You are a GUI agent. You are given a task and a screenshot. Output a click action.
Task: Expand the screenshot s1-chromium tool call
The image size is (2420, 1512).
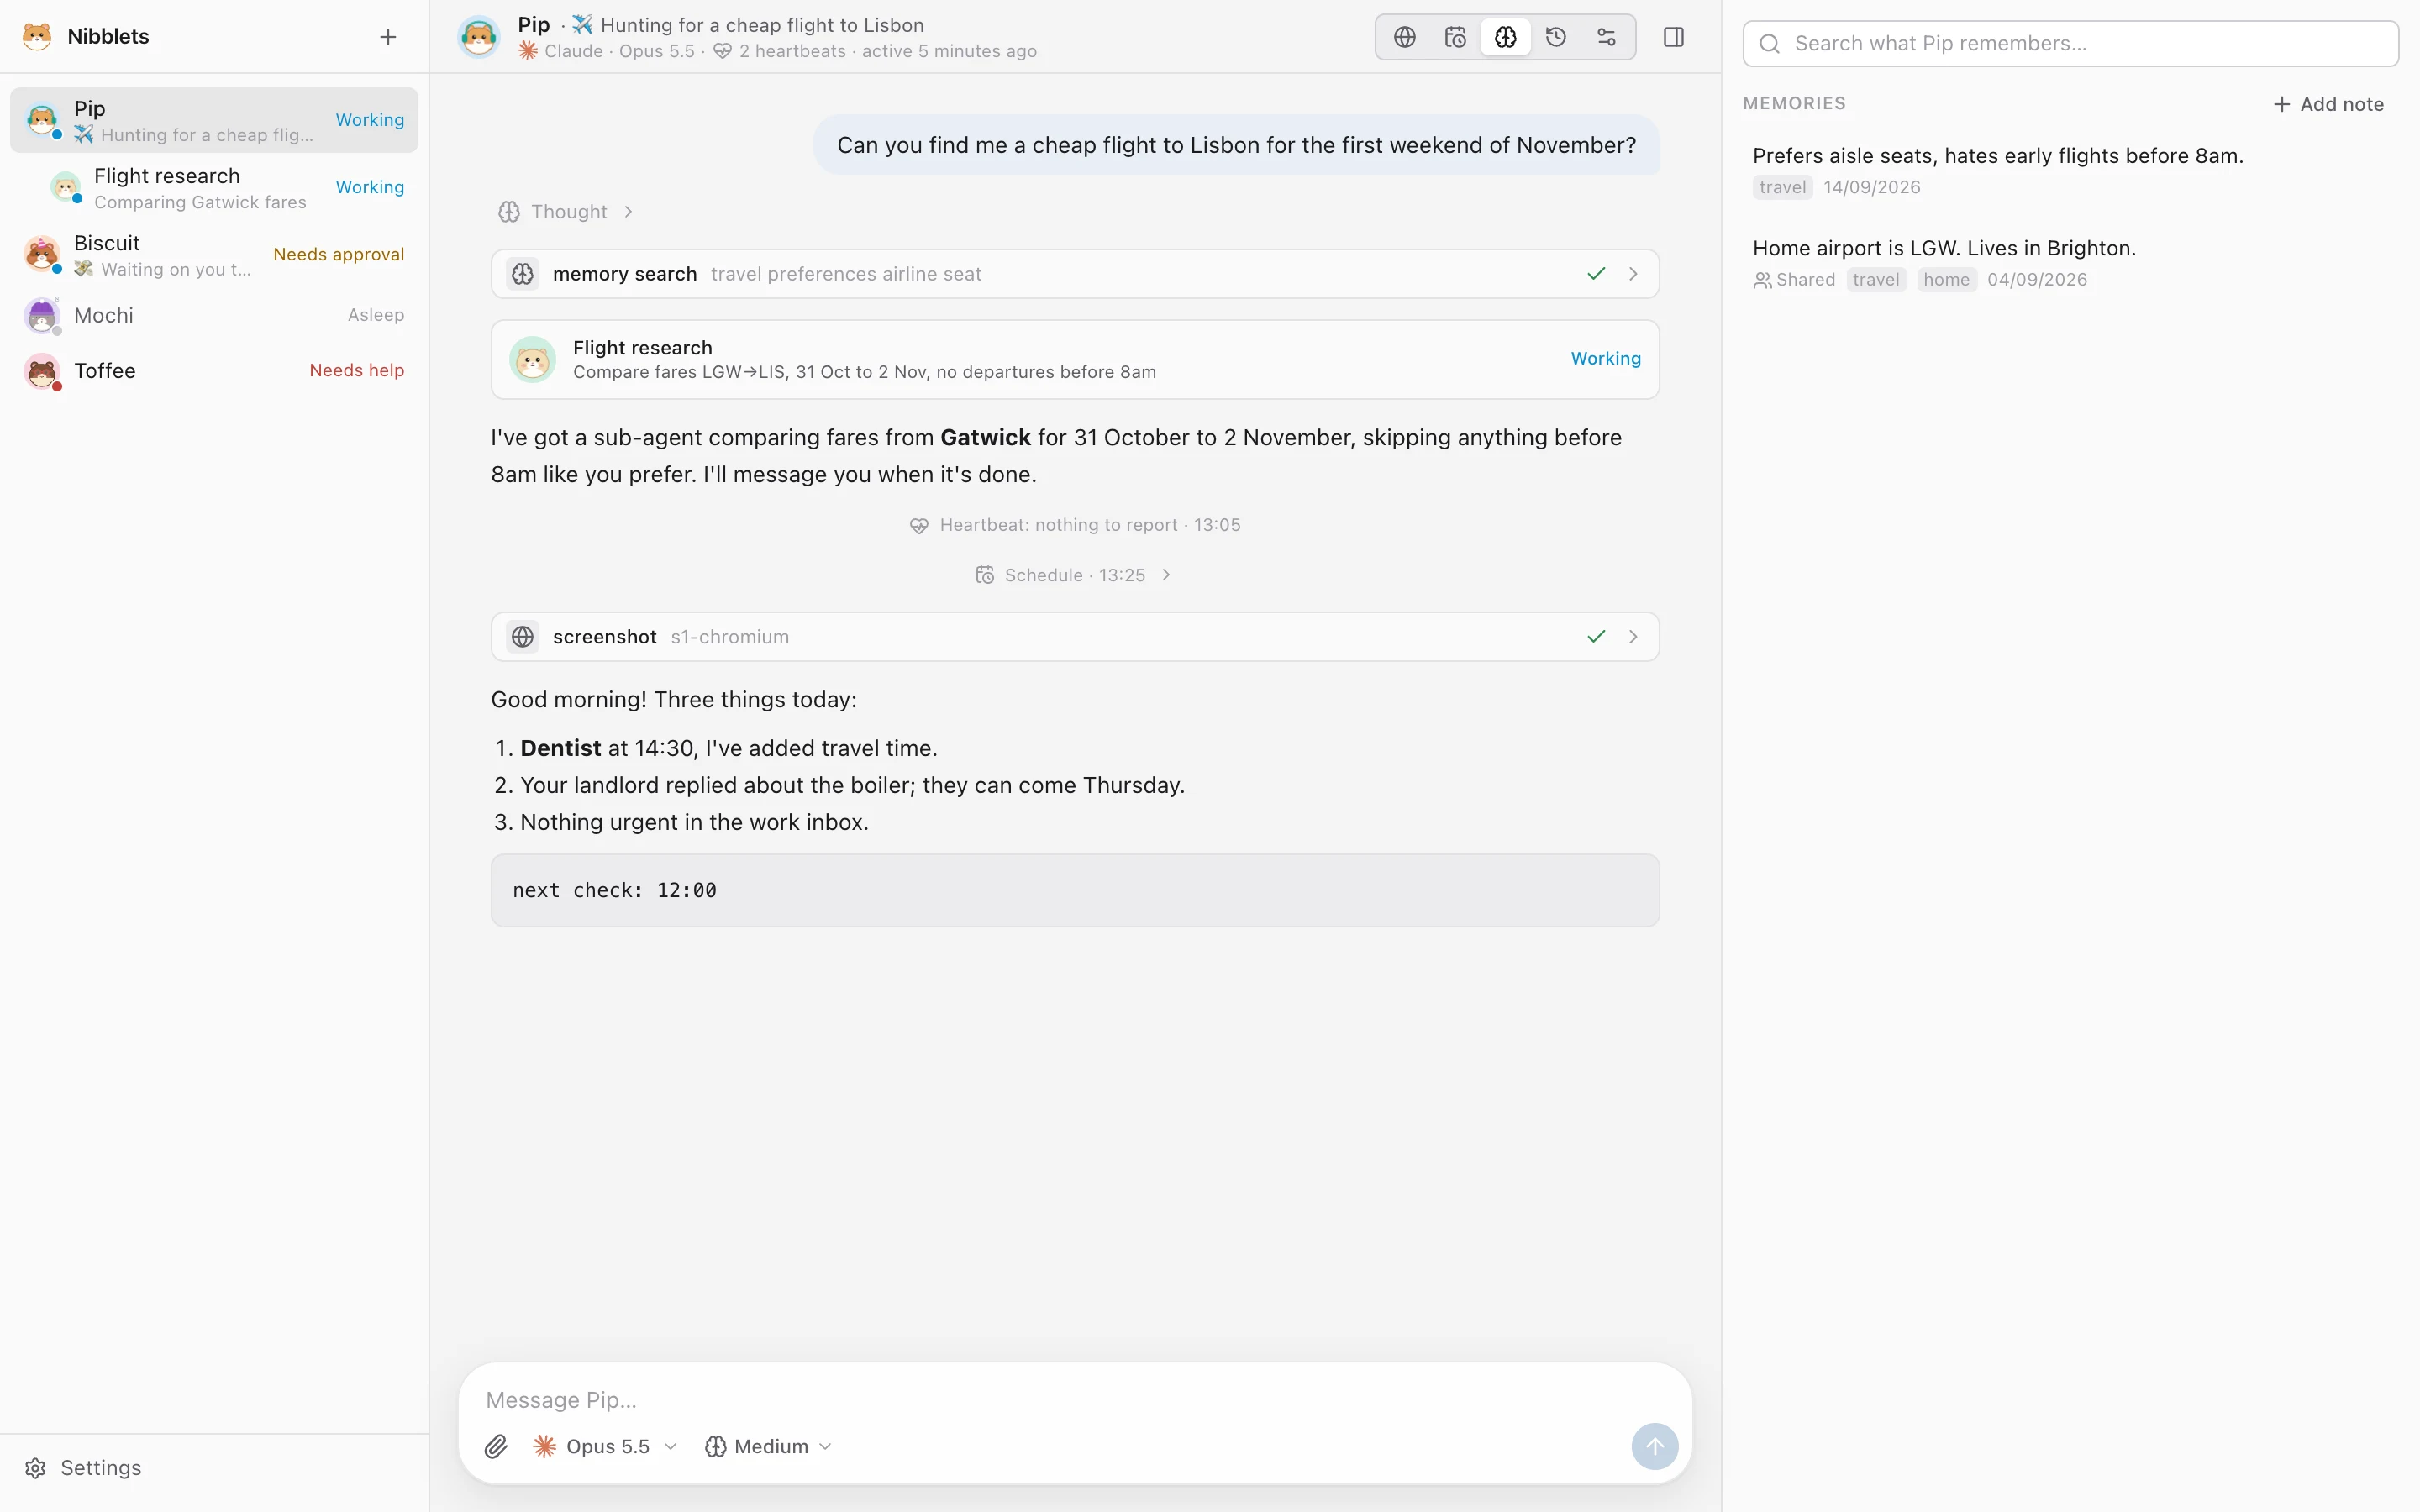pos(1075,637)
